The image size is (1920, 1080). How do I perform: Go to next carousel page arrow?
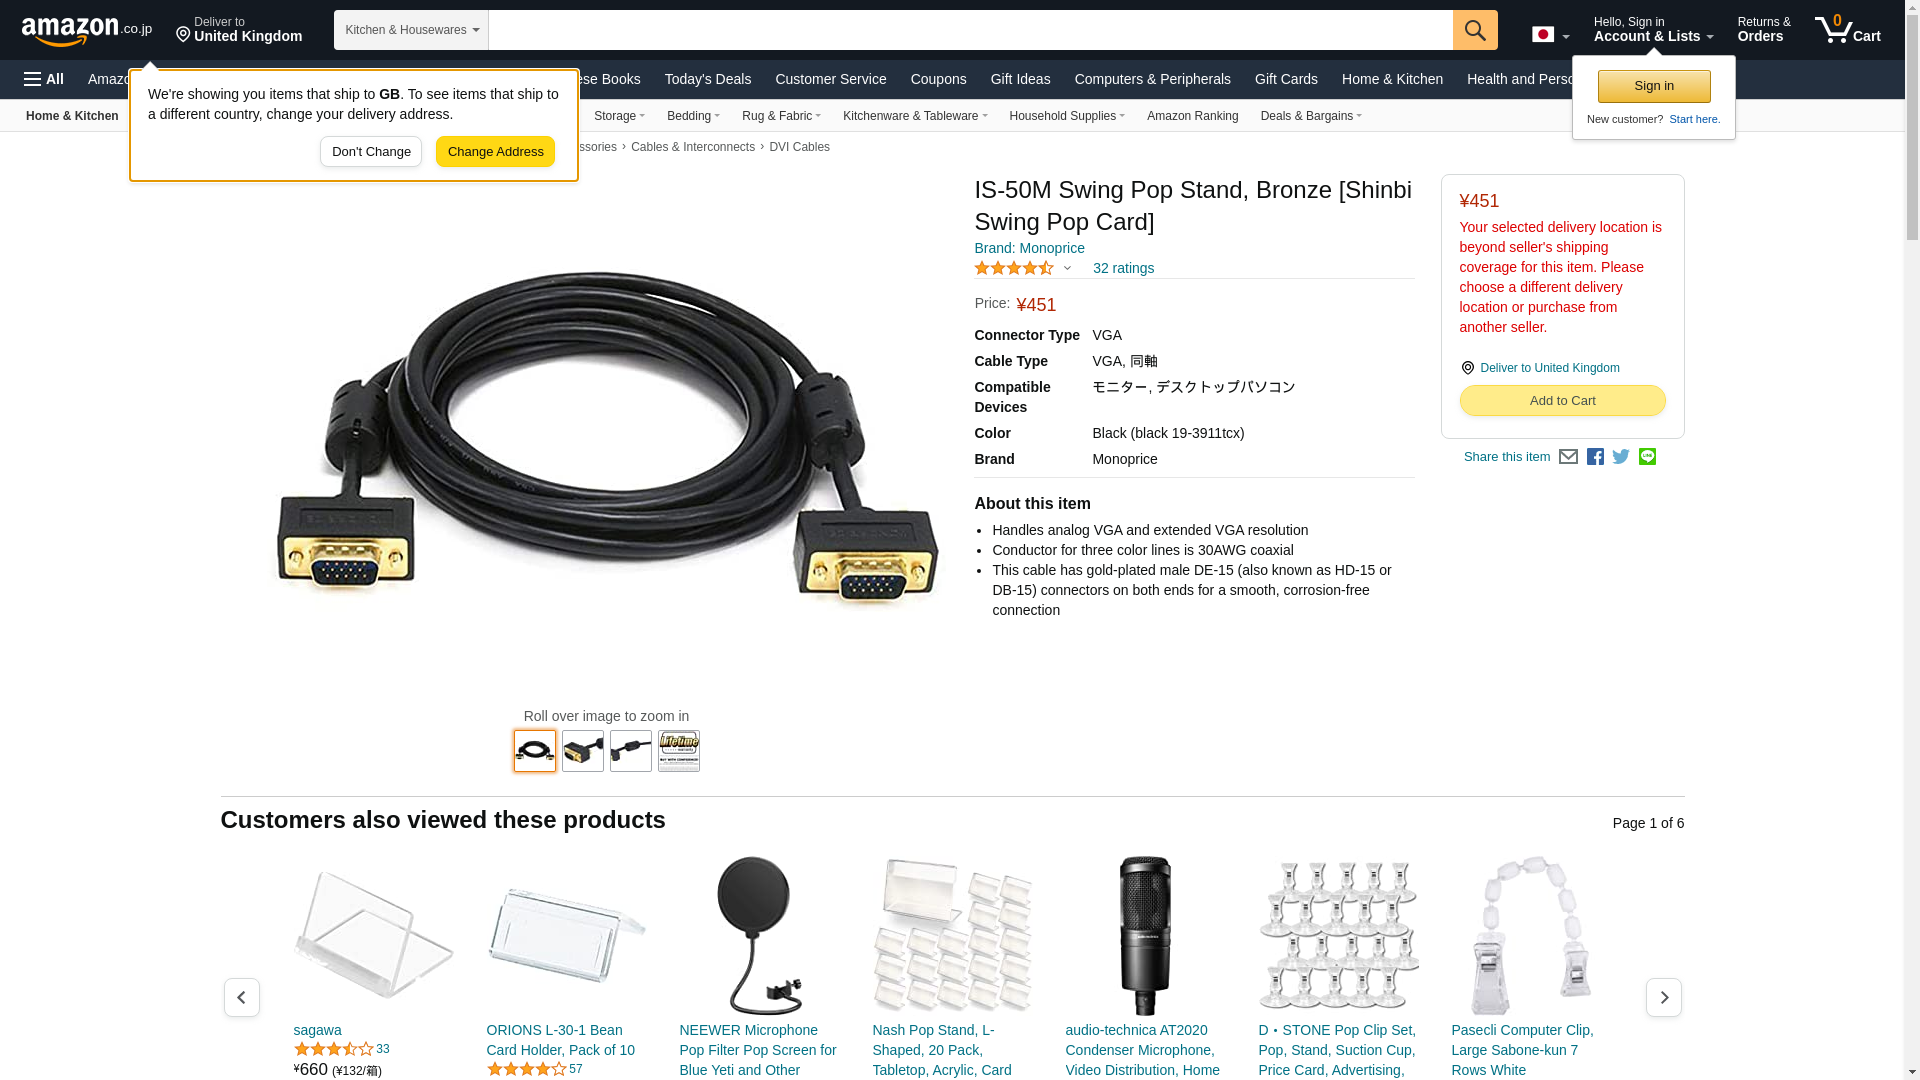(x=1664, y=997)
